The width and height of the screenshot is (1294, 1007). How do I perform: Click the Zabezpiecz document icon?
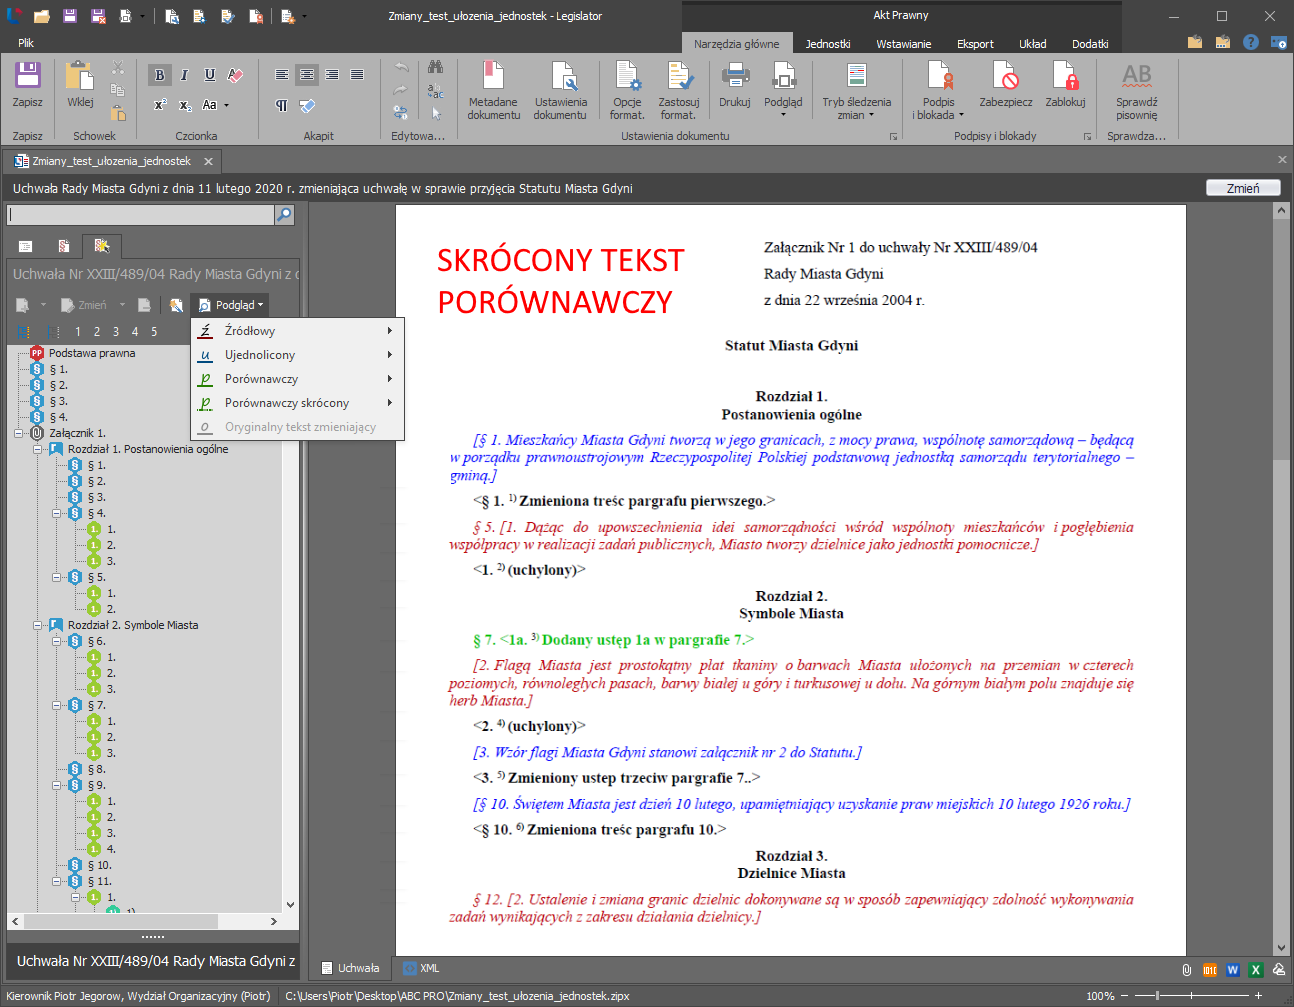pos(1005,75)
